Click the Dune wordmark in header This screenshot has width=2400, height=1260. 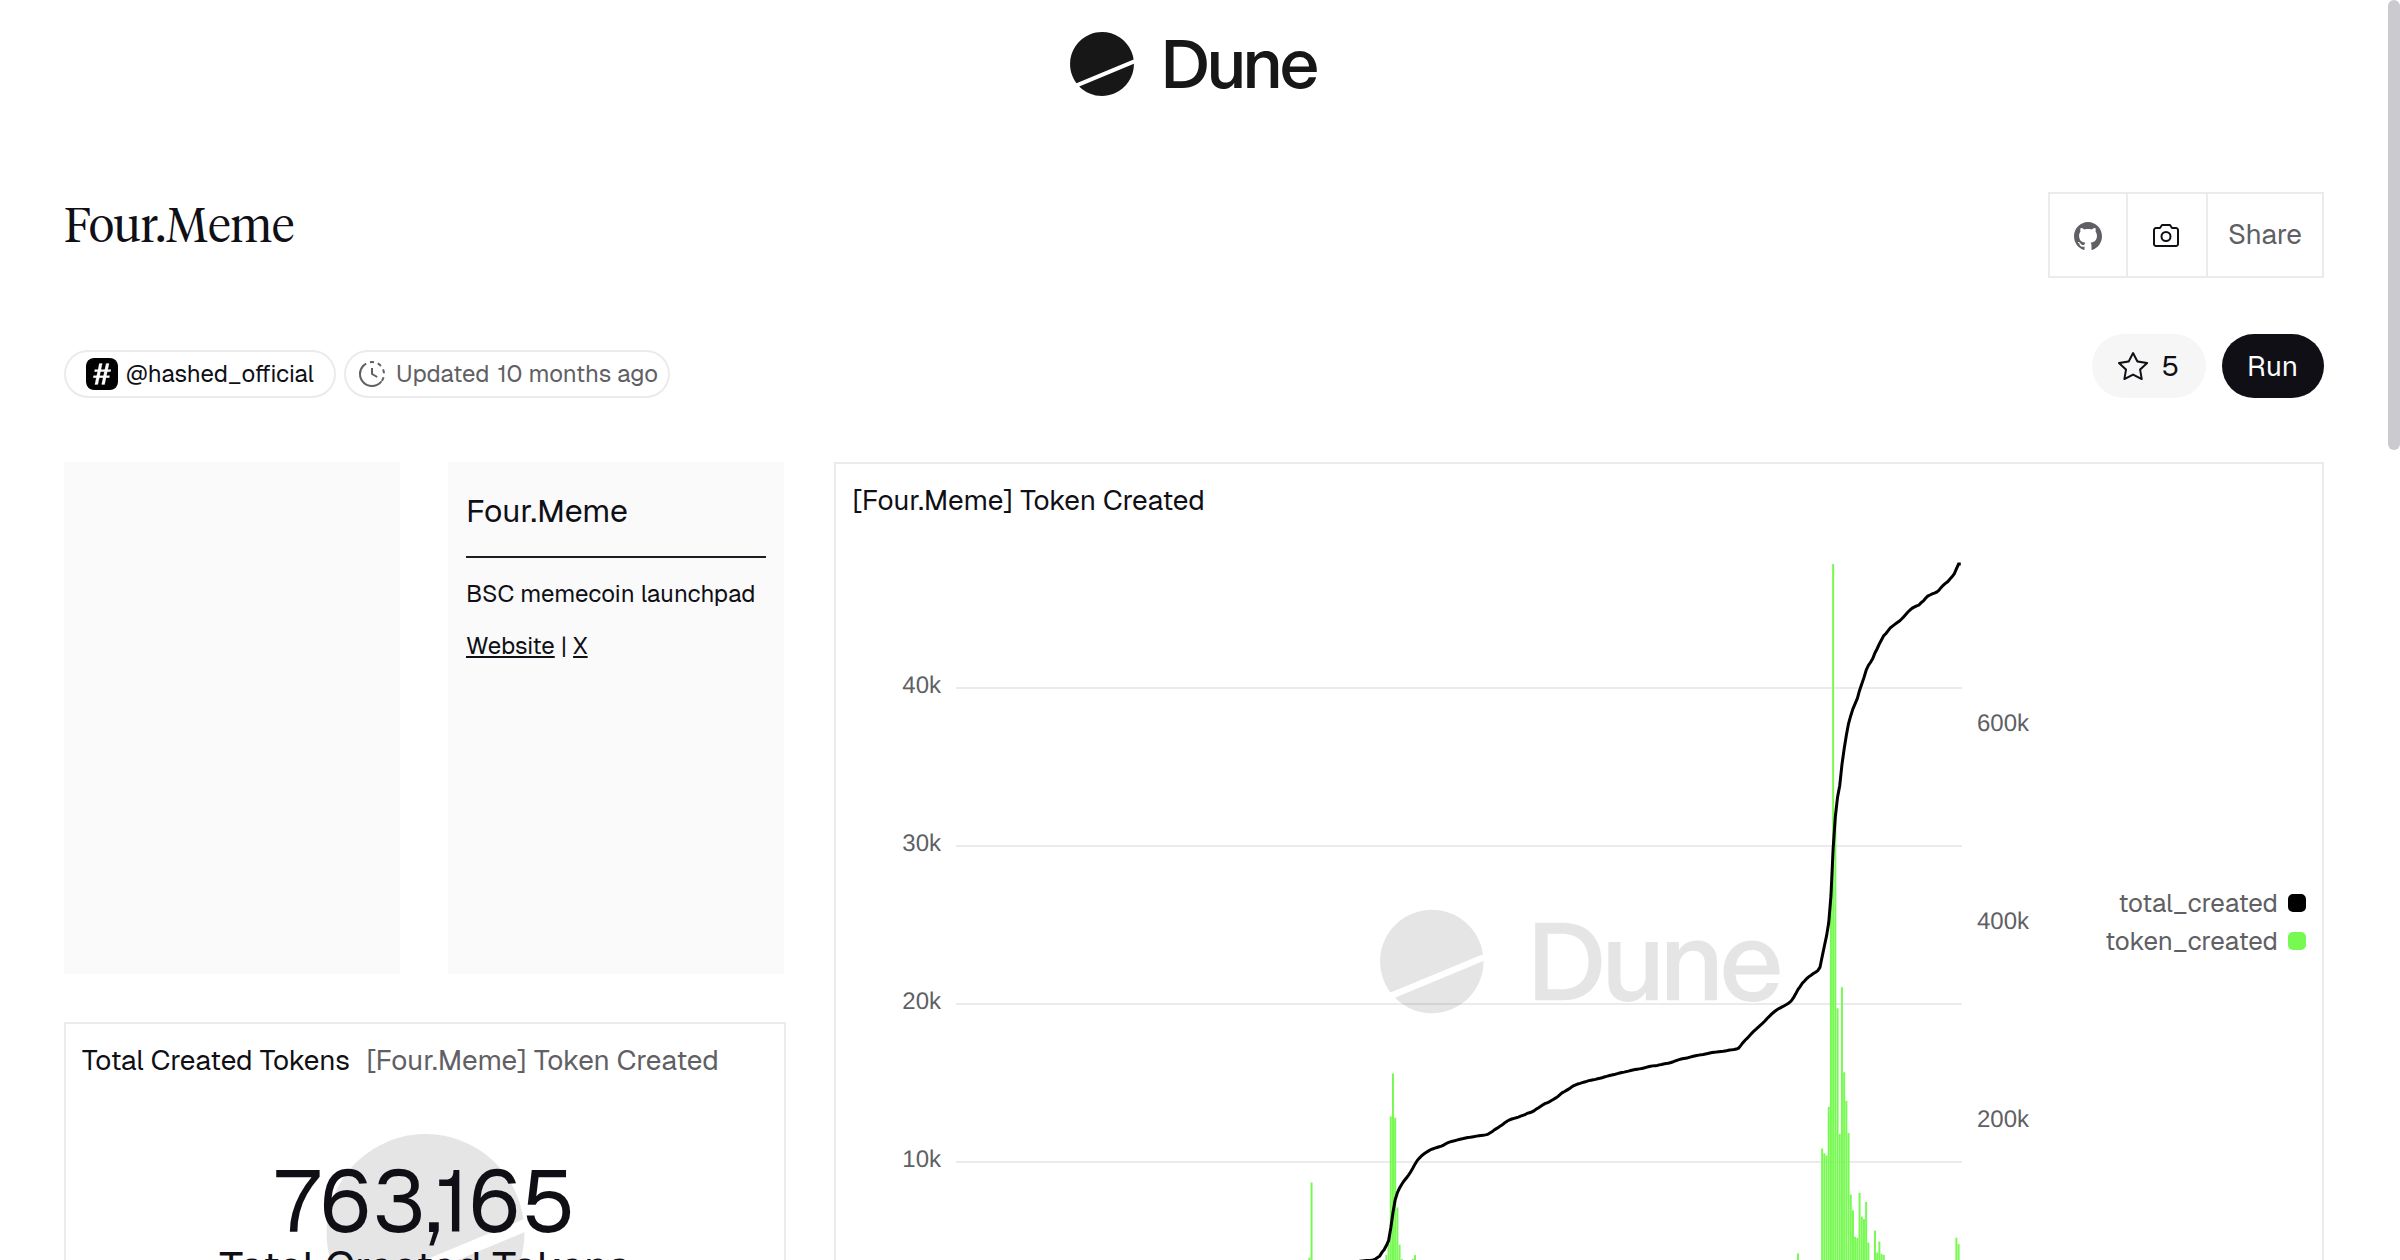1239,66
